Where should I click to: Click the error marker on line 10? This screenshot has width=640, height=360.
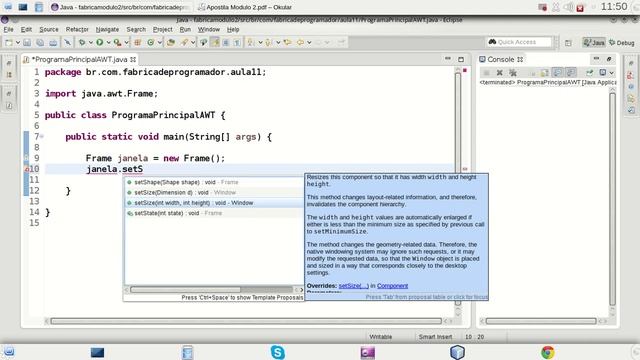click(27, 169)
